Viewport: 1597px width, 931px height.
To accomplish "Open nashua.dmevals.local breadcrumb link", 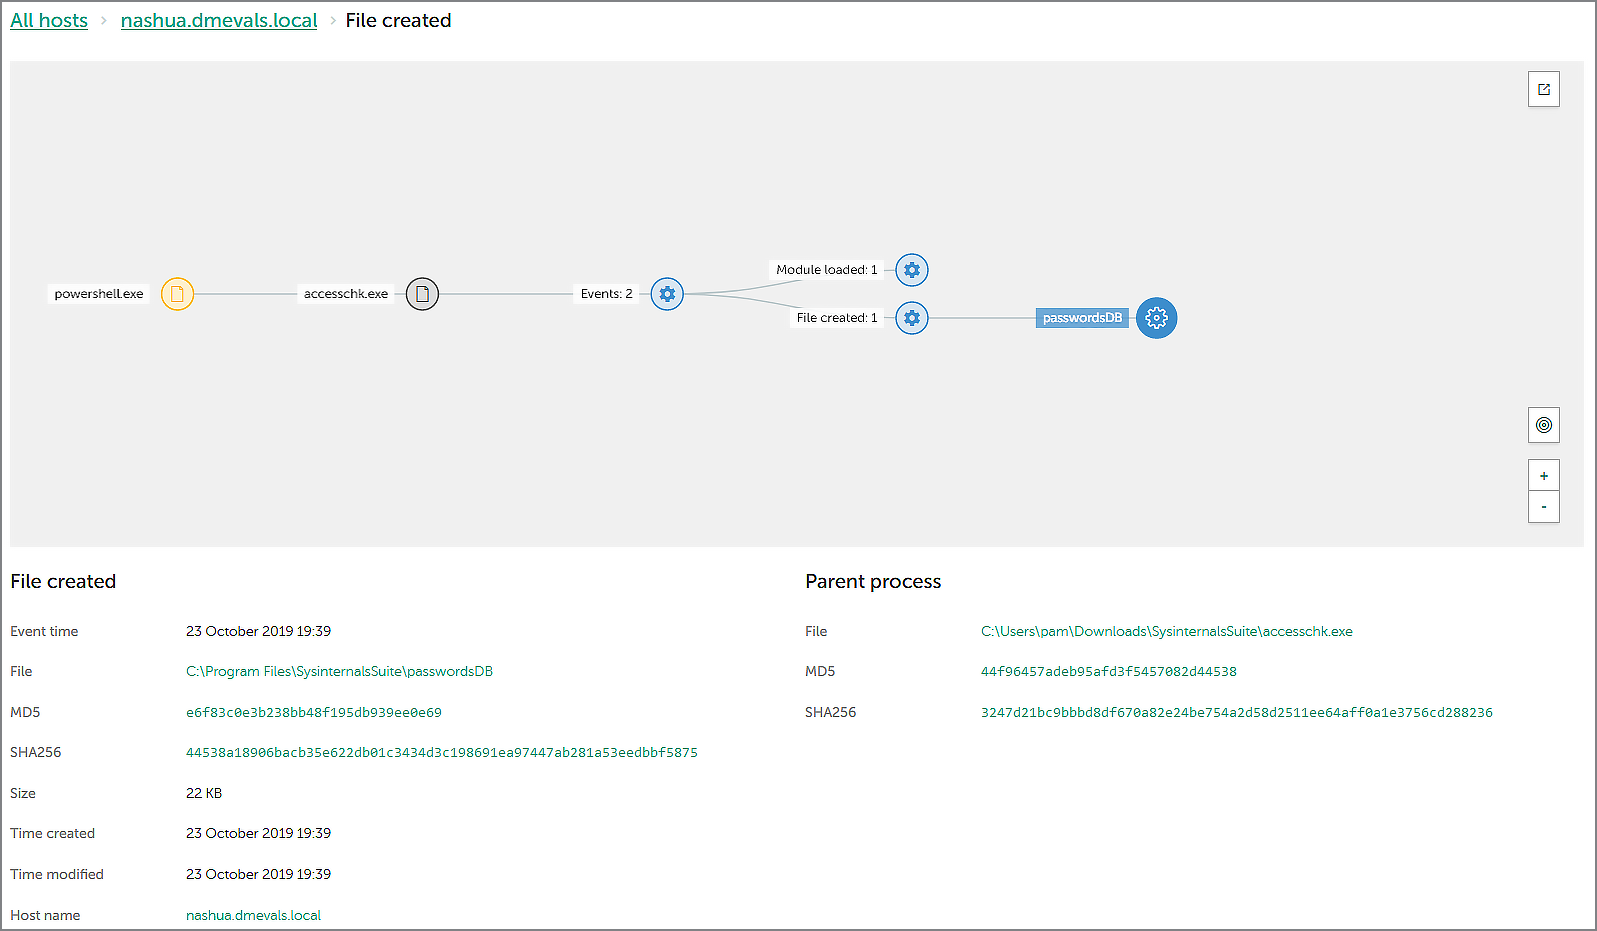I will 219,21.
